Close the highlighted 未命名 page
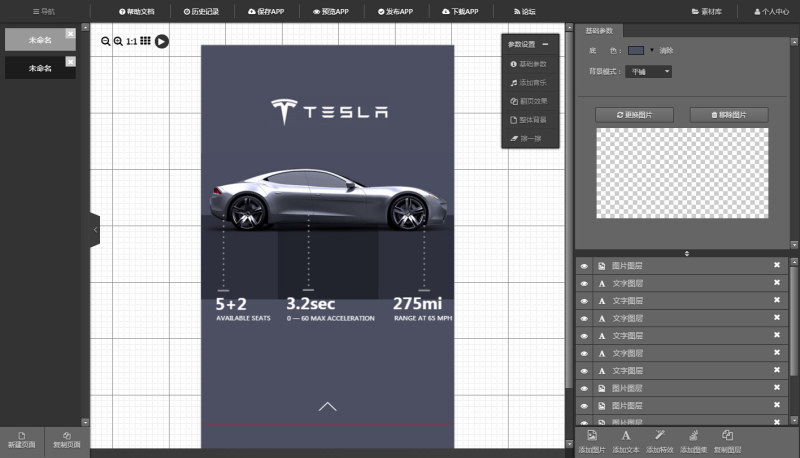 (70, 34)
